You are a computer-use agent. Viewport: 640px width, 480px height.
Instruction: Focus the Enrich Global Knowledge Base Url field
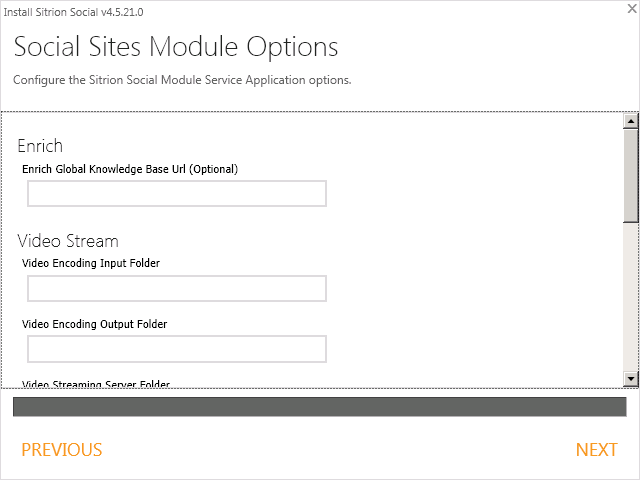point(177,194)
